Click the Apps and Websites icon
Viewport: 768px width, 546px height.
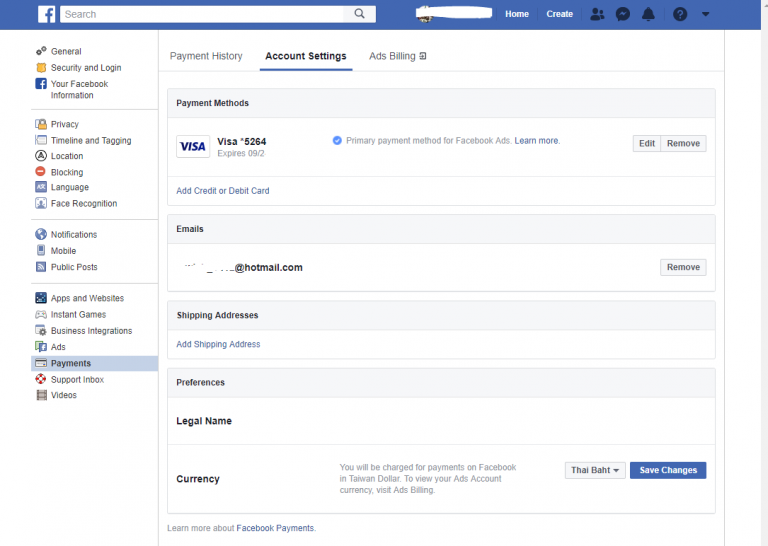point(41,298)
